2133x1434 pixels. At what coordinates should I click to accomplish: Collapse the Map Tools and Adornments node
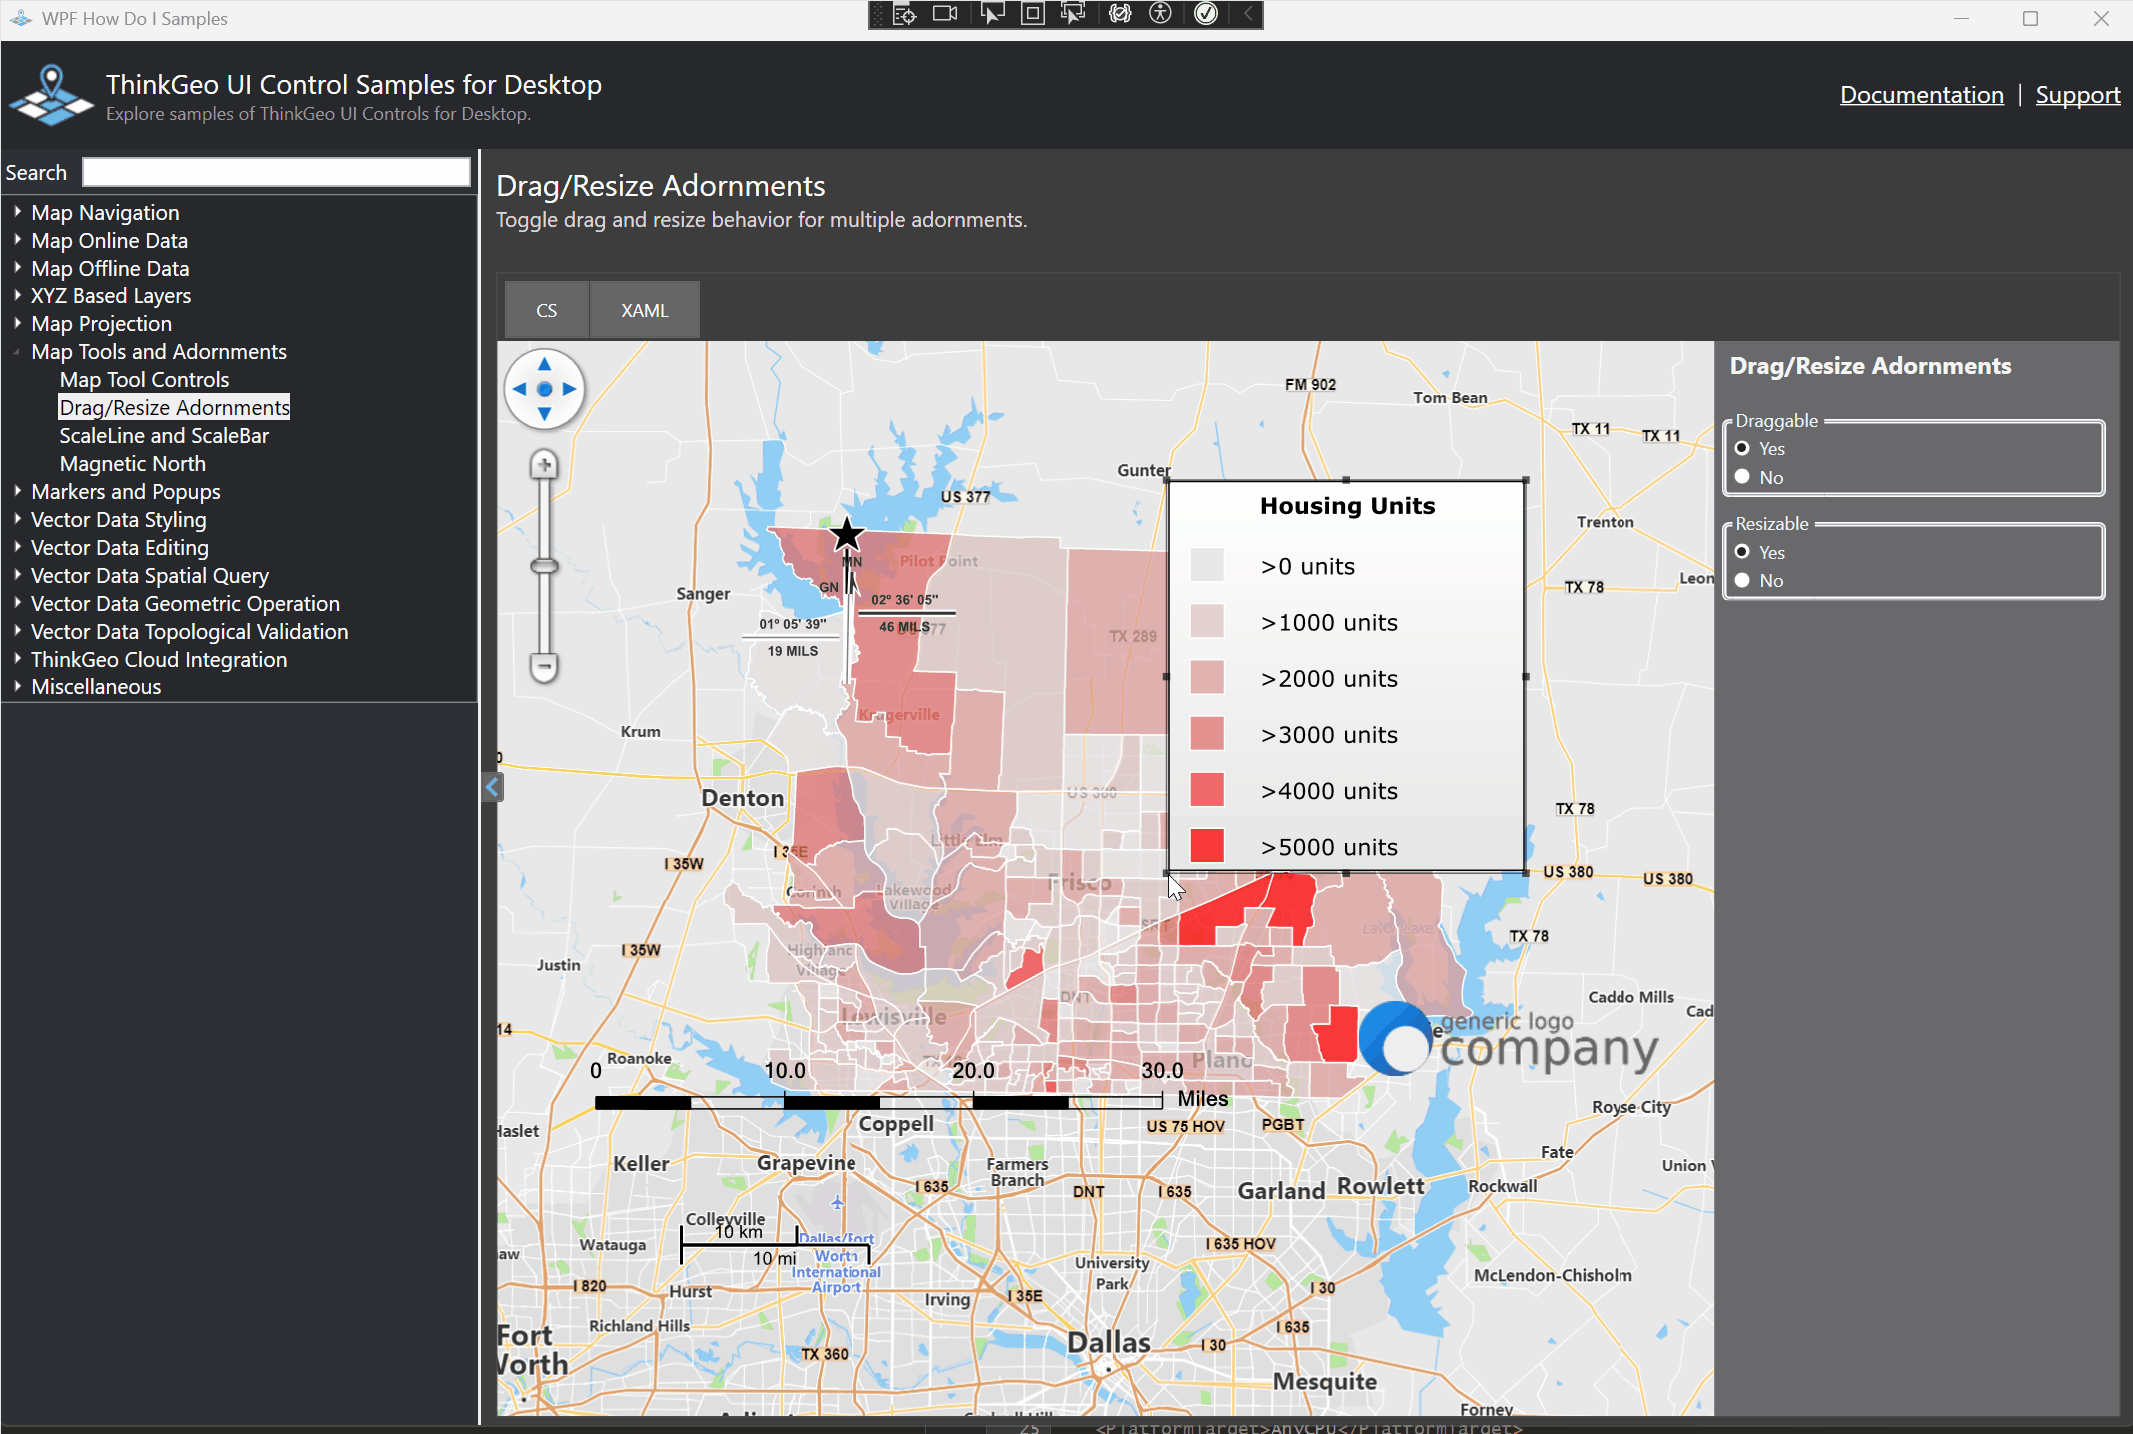point(17,352)
